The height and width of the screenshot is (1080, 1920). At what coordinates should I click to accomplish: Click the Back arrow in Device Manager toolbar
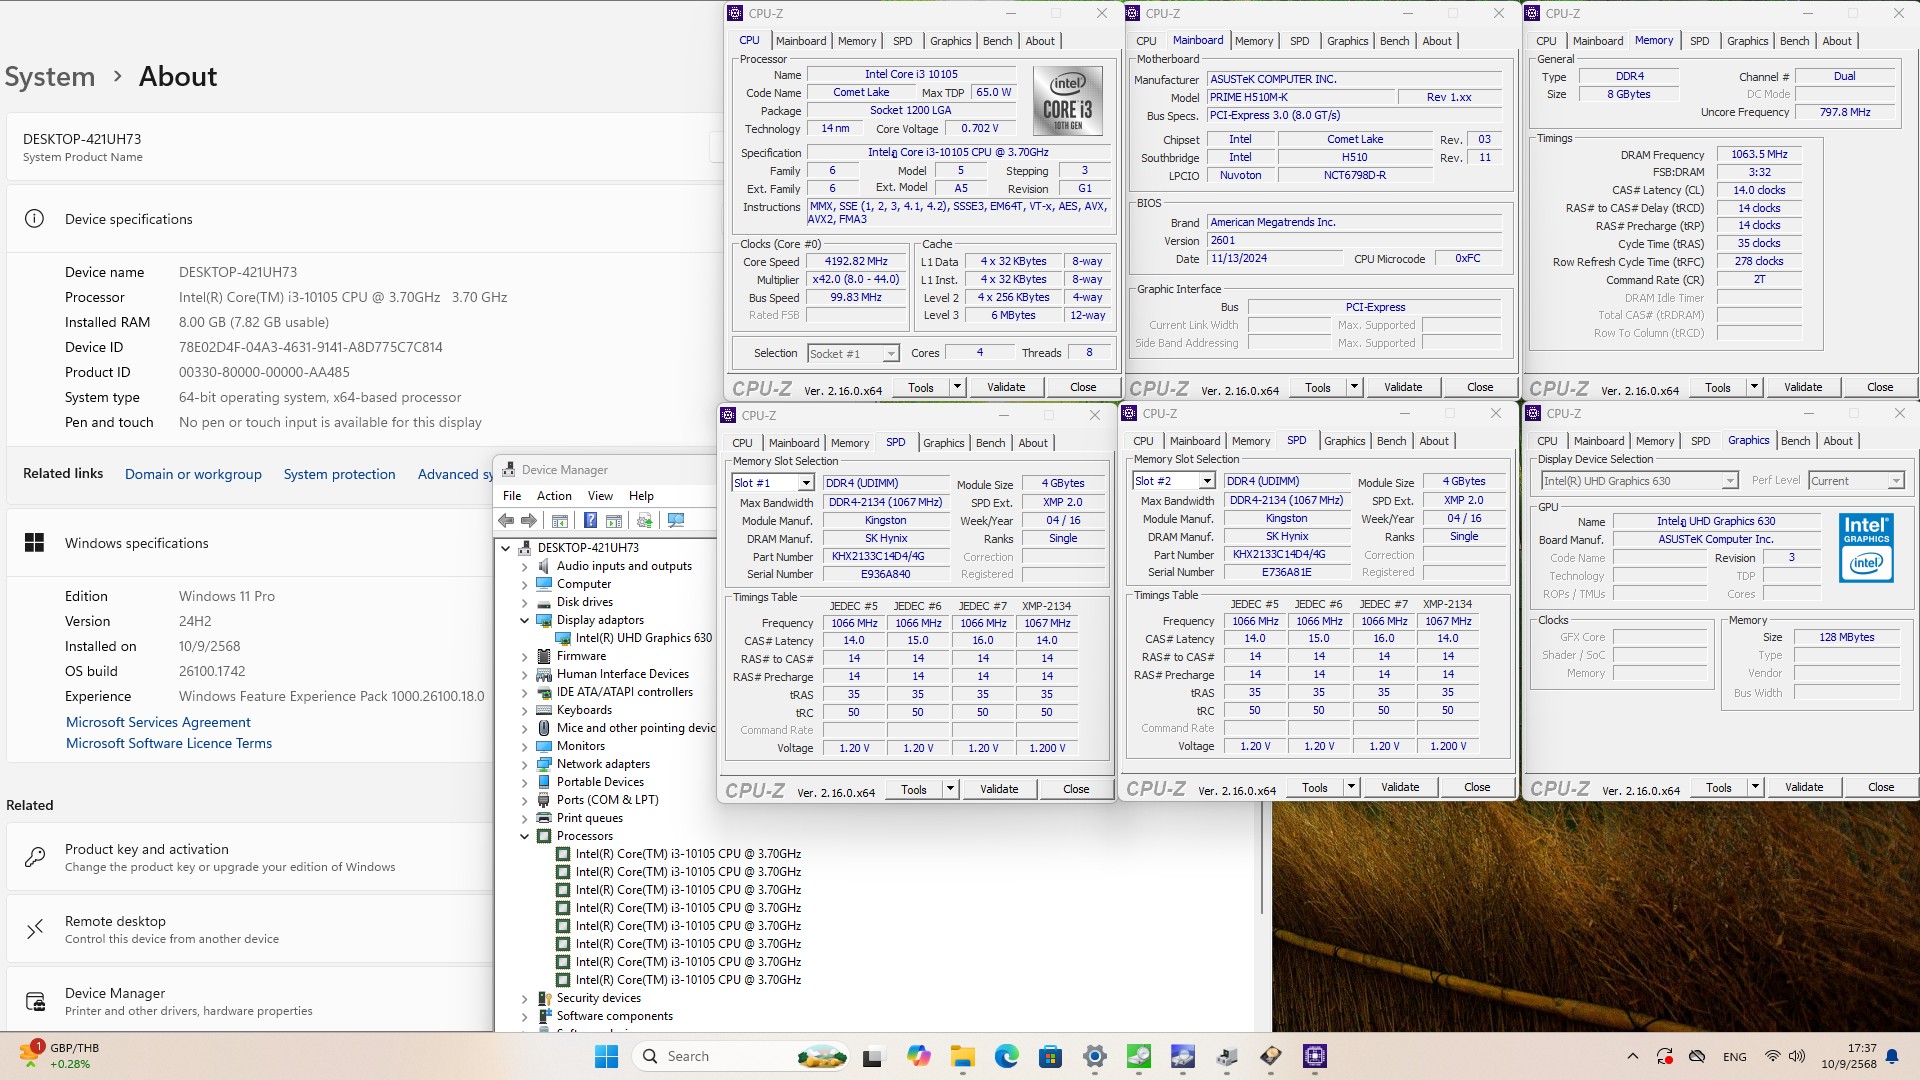[506, 520]
